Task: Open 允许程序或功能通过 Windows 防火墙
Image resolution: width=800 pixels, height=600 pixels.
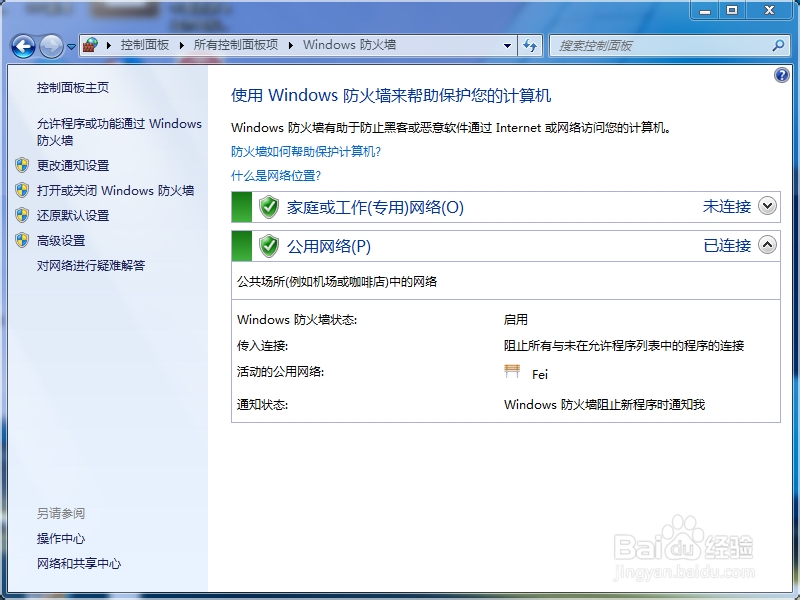Action: click(119, 132)
